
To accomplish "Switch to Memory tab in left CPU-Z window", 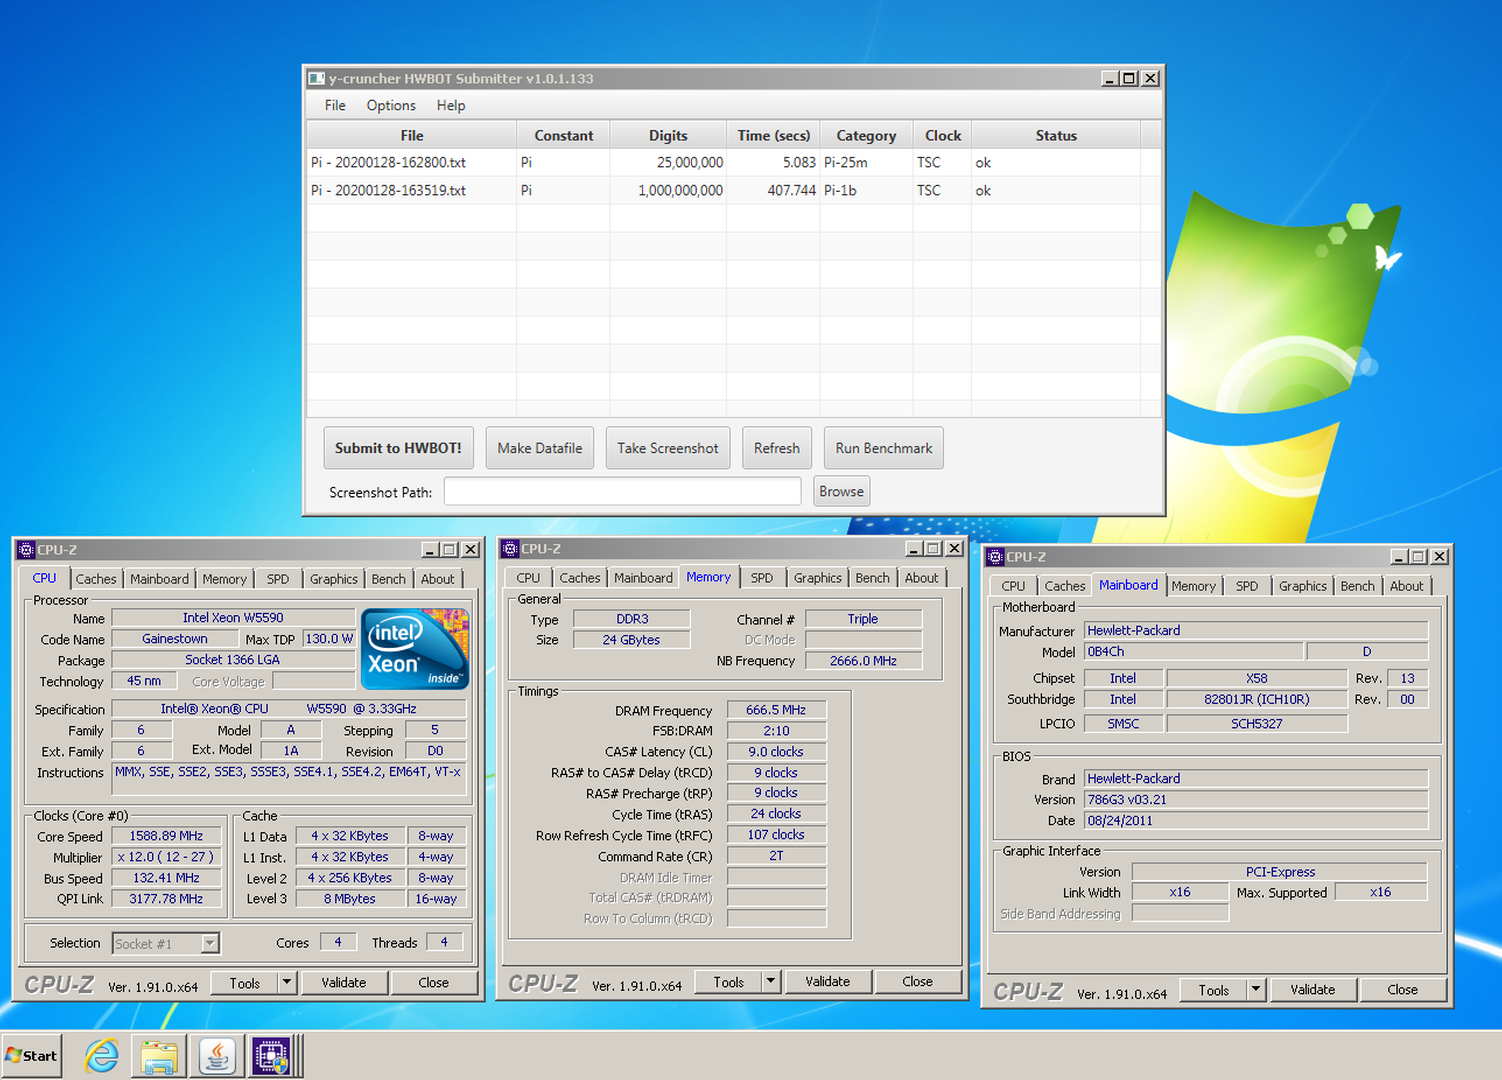I will click(x=224, y=578).
